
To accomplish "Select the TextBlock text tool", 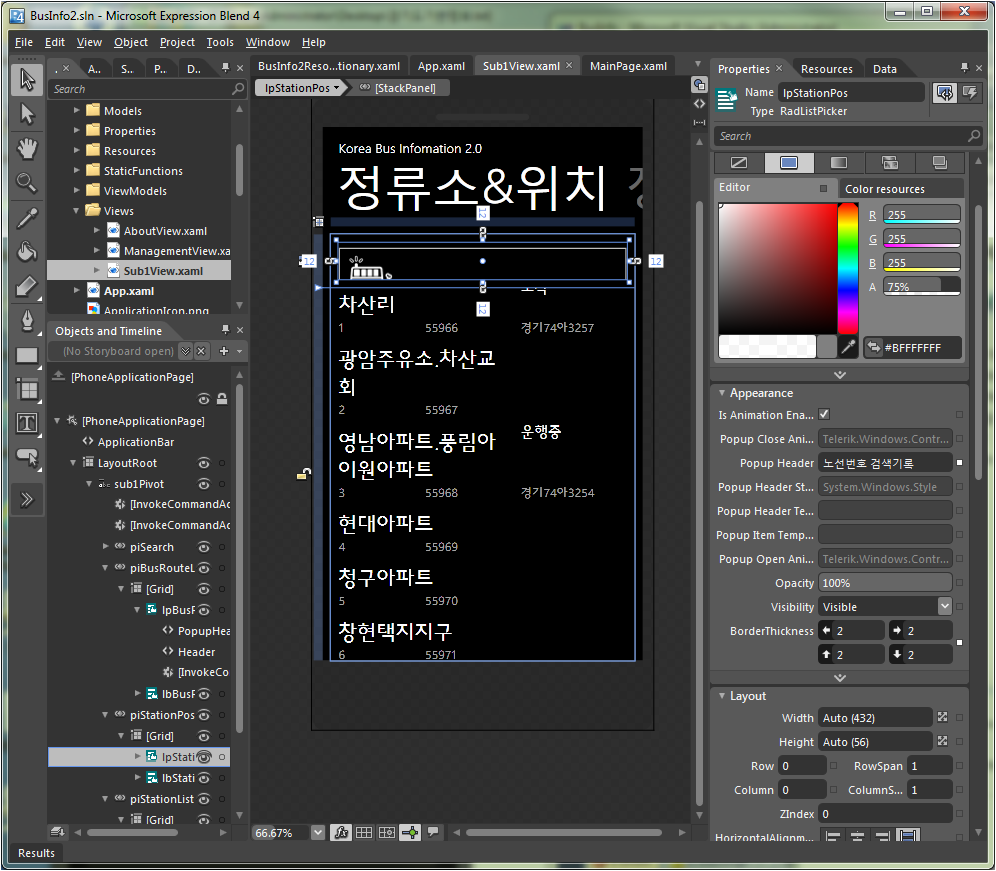I will click(27, 423).
